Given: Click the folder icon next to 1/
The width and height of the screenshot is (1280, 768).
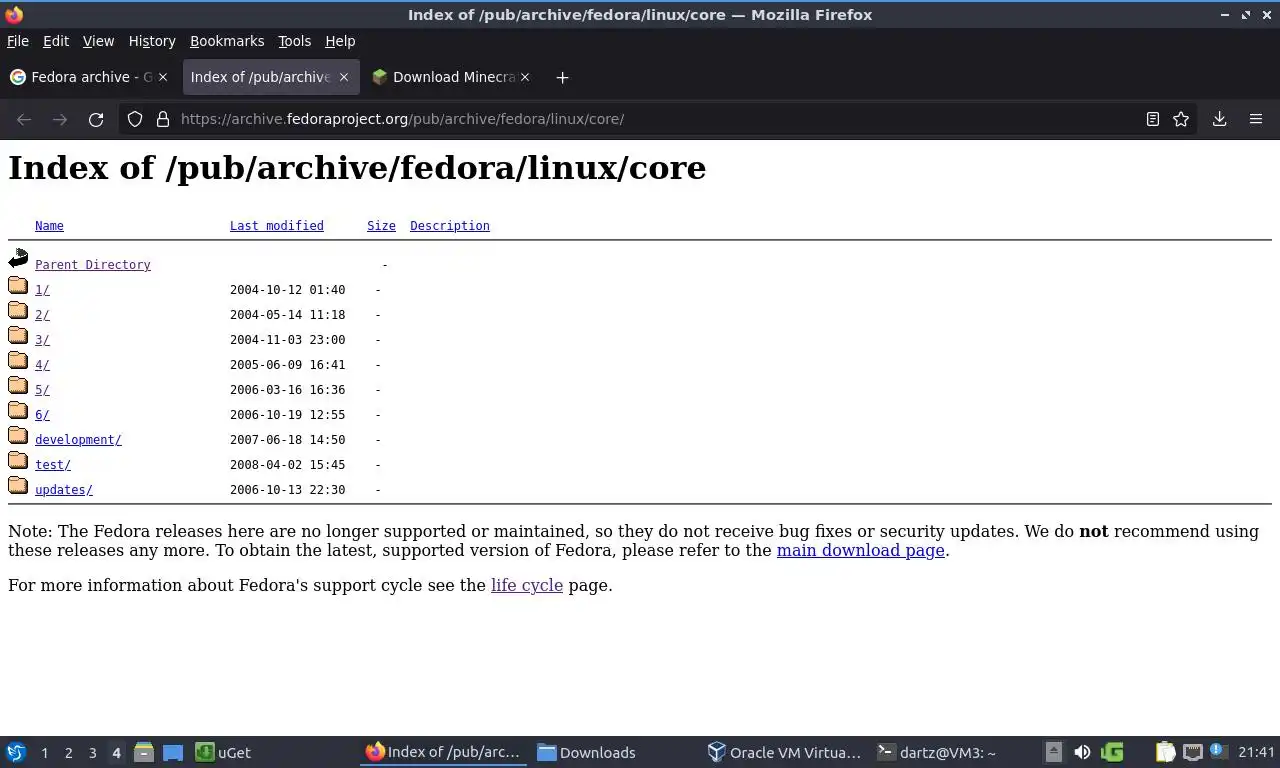Looking at the screenshot, I should tap(18, 286).
